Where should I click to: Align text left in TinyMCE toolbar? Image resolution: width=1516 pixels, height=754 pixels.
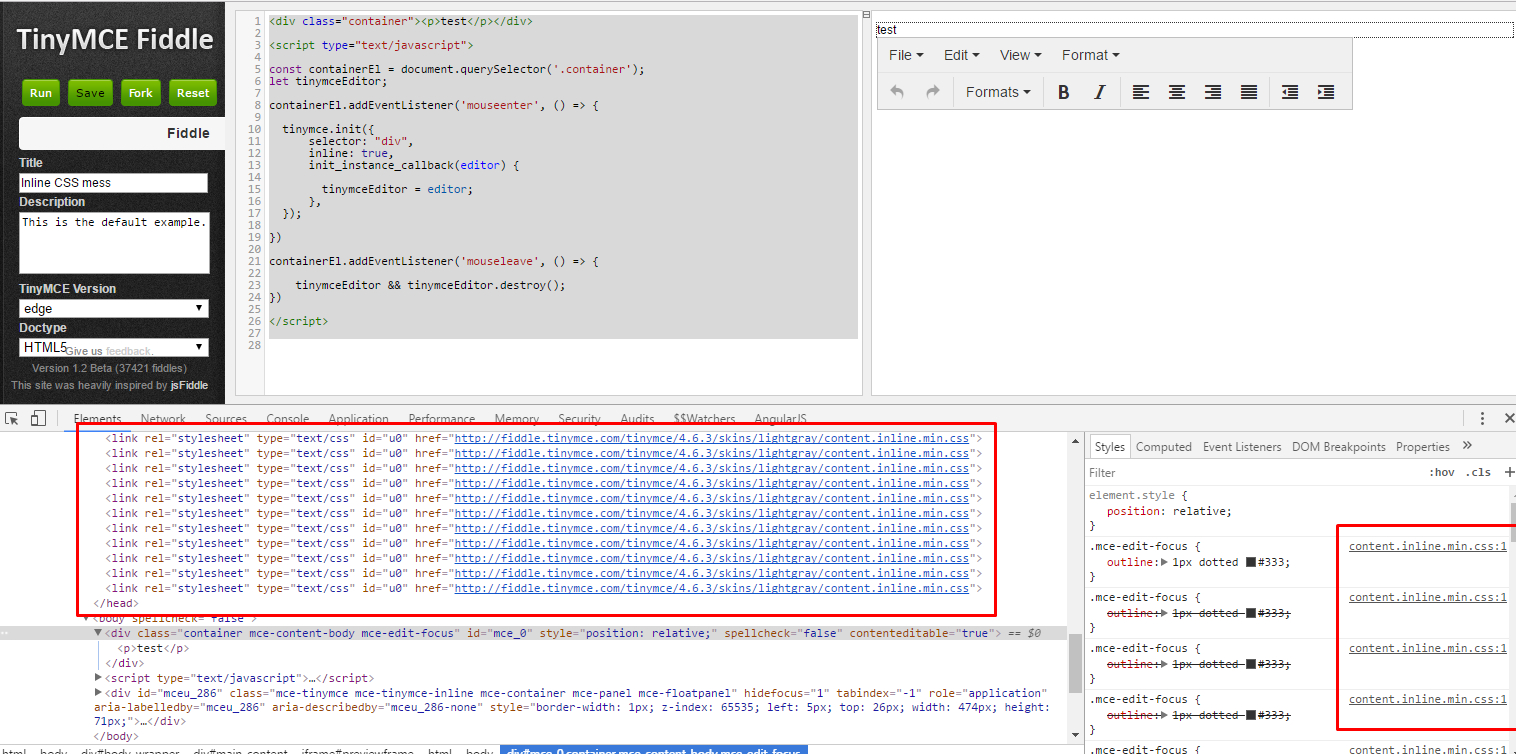point(1141,92)
